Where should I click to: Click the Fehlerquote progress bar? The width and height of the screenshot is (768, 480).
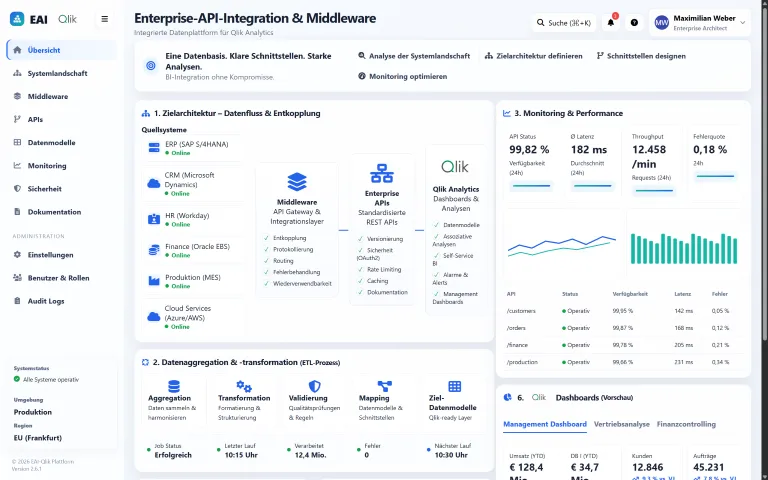click(x=715, y=176)
